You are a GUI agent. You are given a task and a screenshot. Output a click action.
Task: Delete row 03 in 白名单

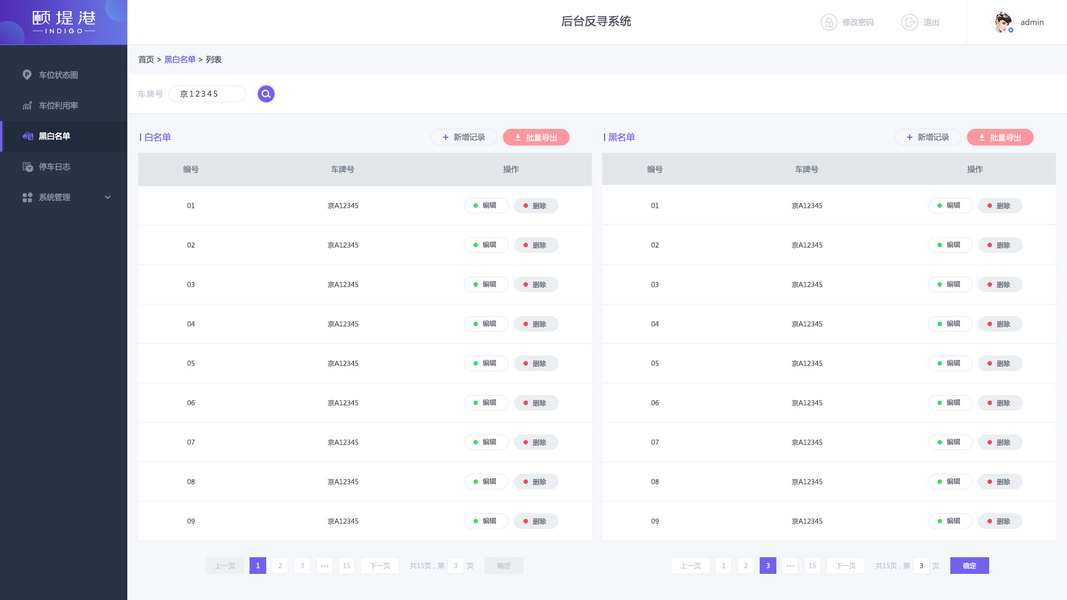click(x=536, y=284)
